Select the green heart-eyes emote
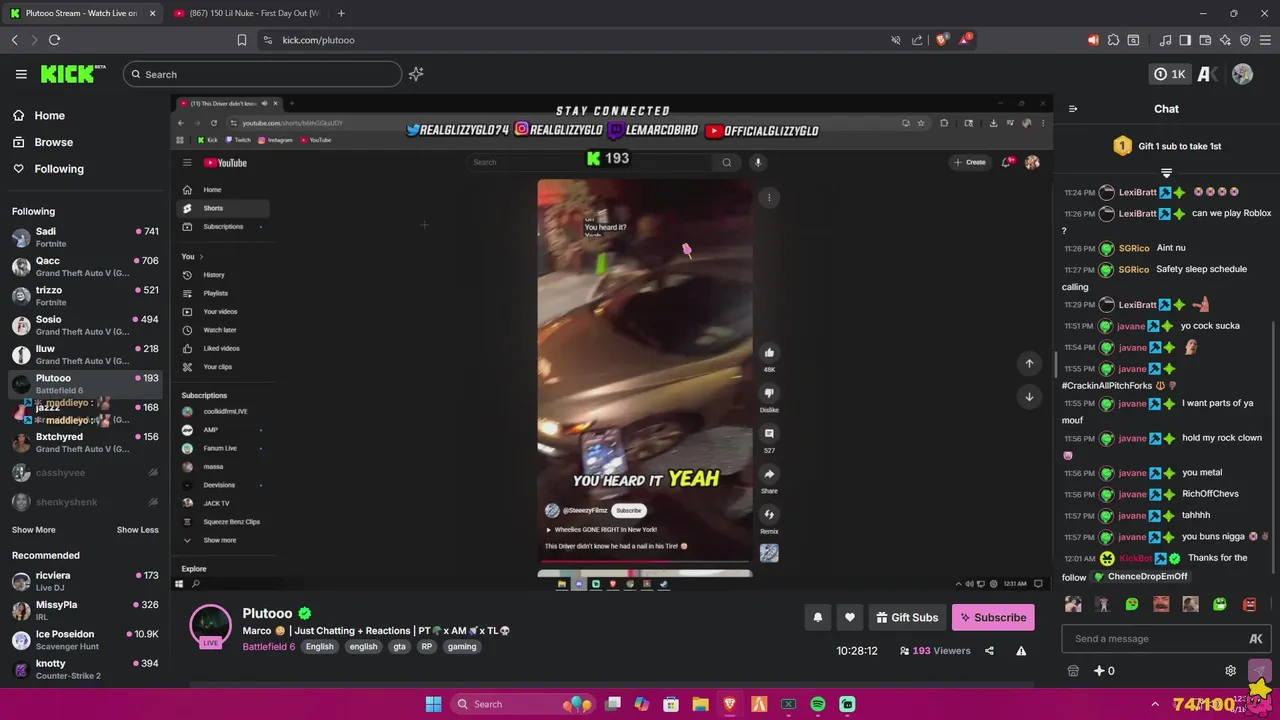 (x=1132, y=604)
